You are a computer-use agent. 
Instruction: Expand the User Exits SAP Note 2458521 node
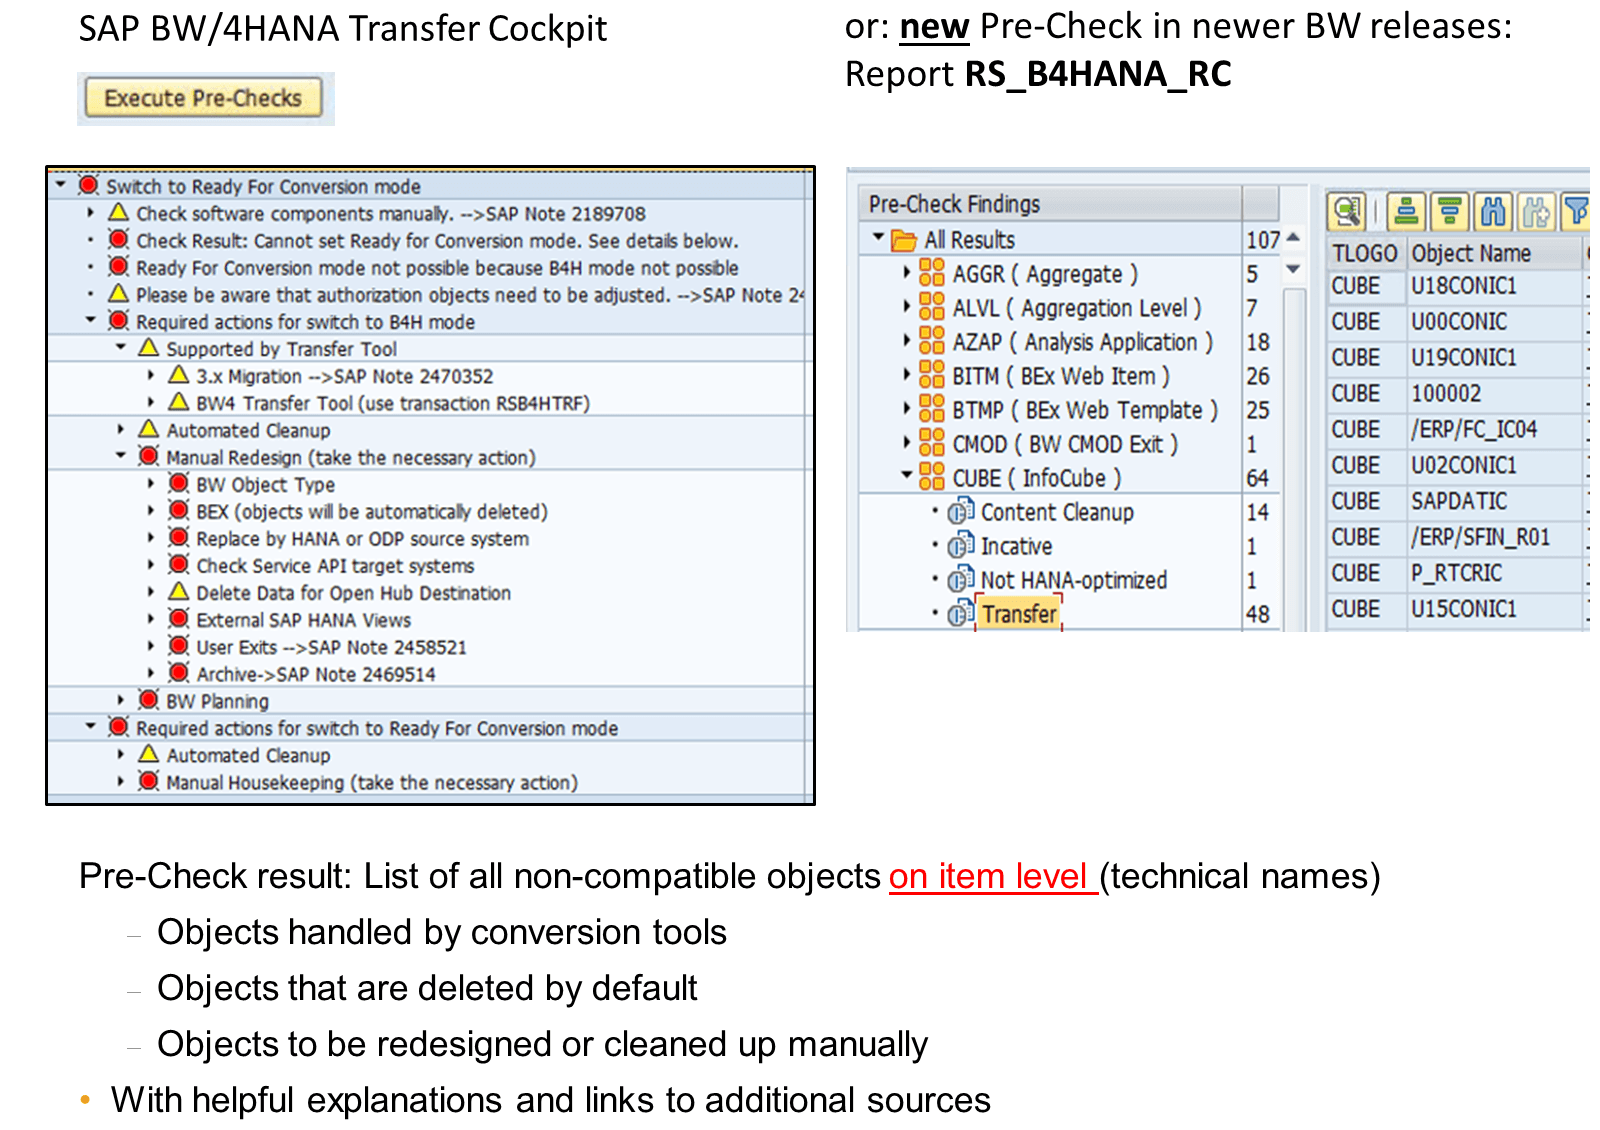point(151,646)
